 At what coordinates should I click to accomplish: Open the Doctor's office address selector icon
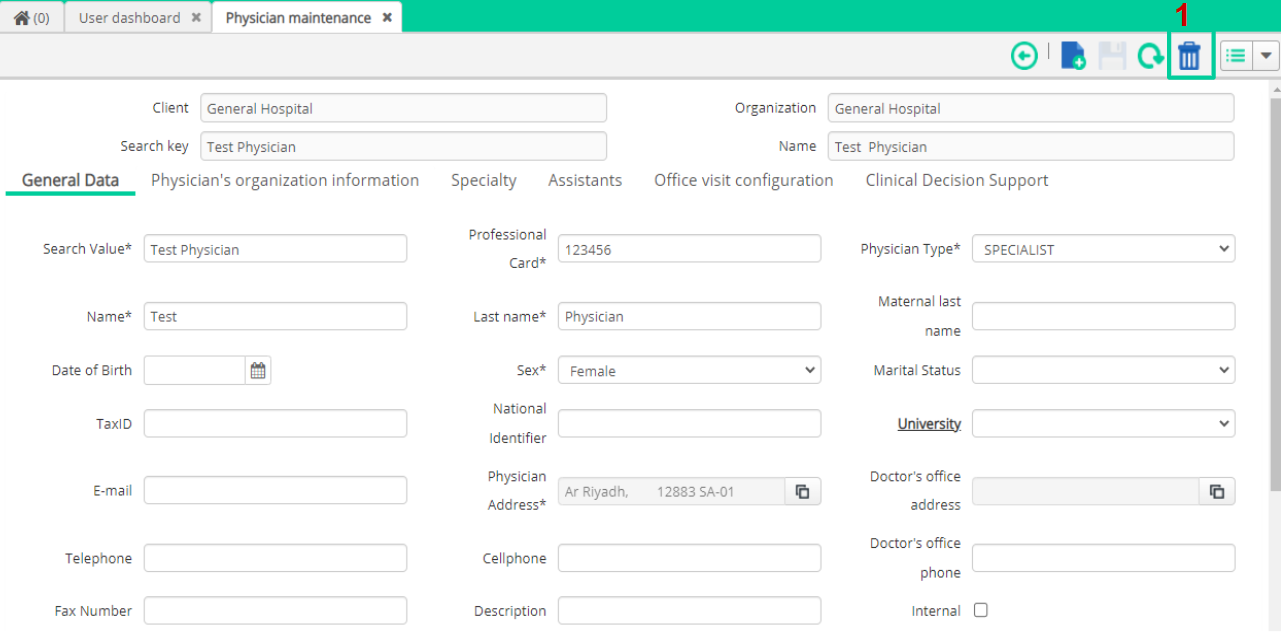1217,491
